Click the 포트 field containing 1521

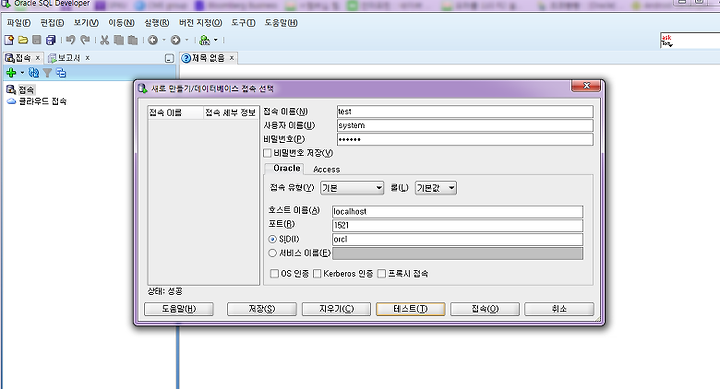coord(457,226)
